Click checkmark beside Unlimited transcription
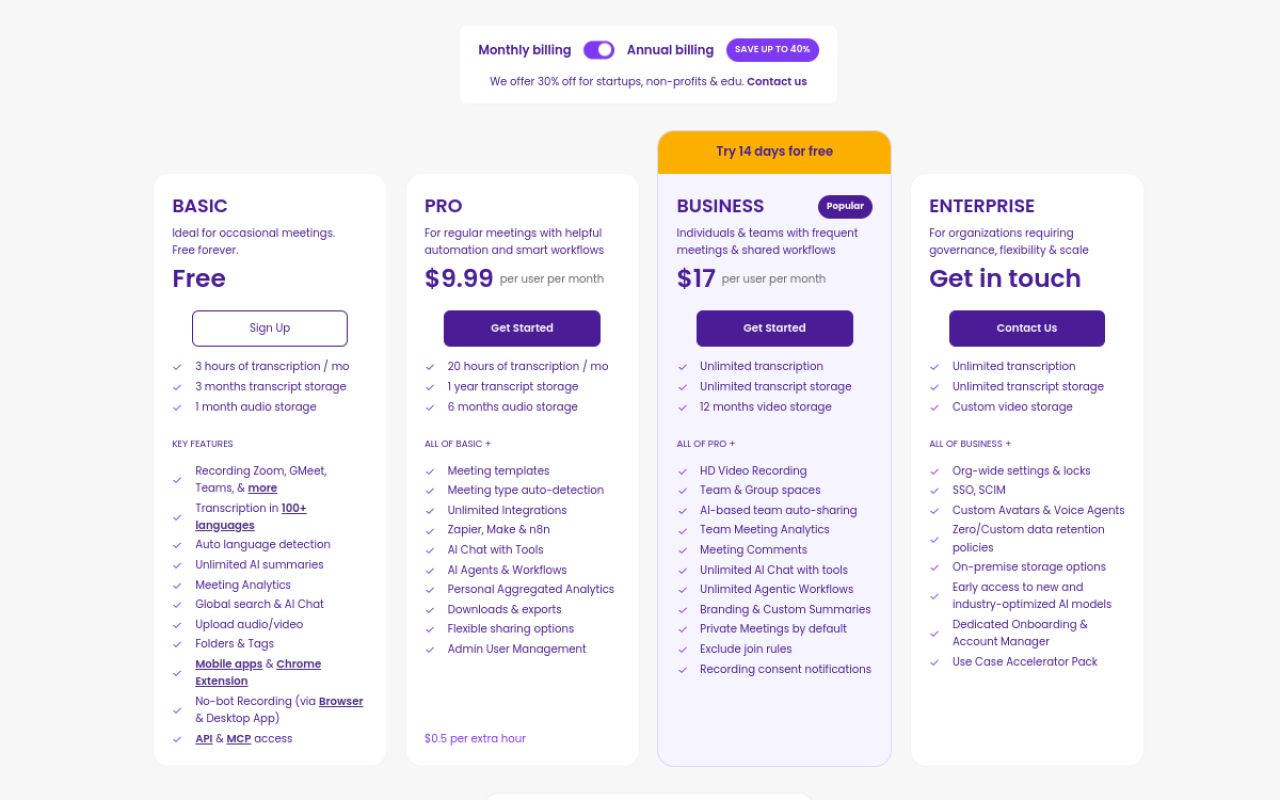The width and height of the screenshot is (1280, 800). (x=682, y=366)
